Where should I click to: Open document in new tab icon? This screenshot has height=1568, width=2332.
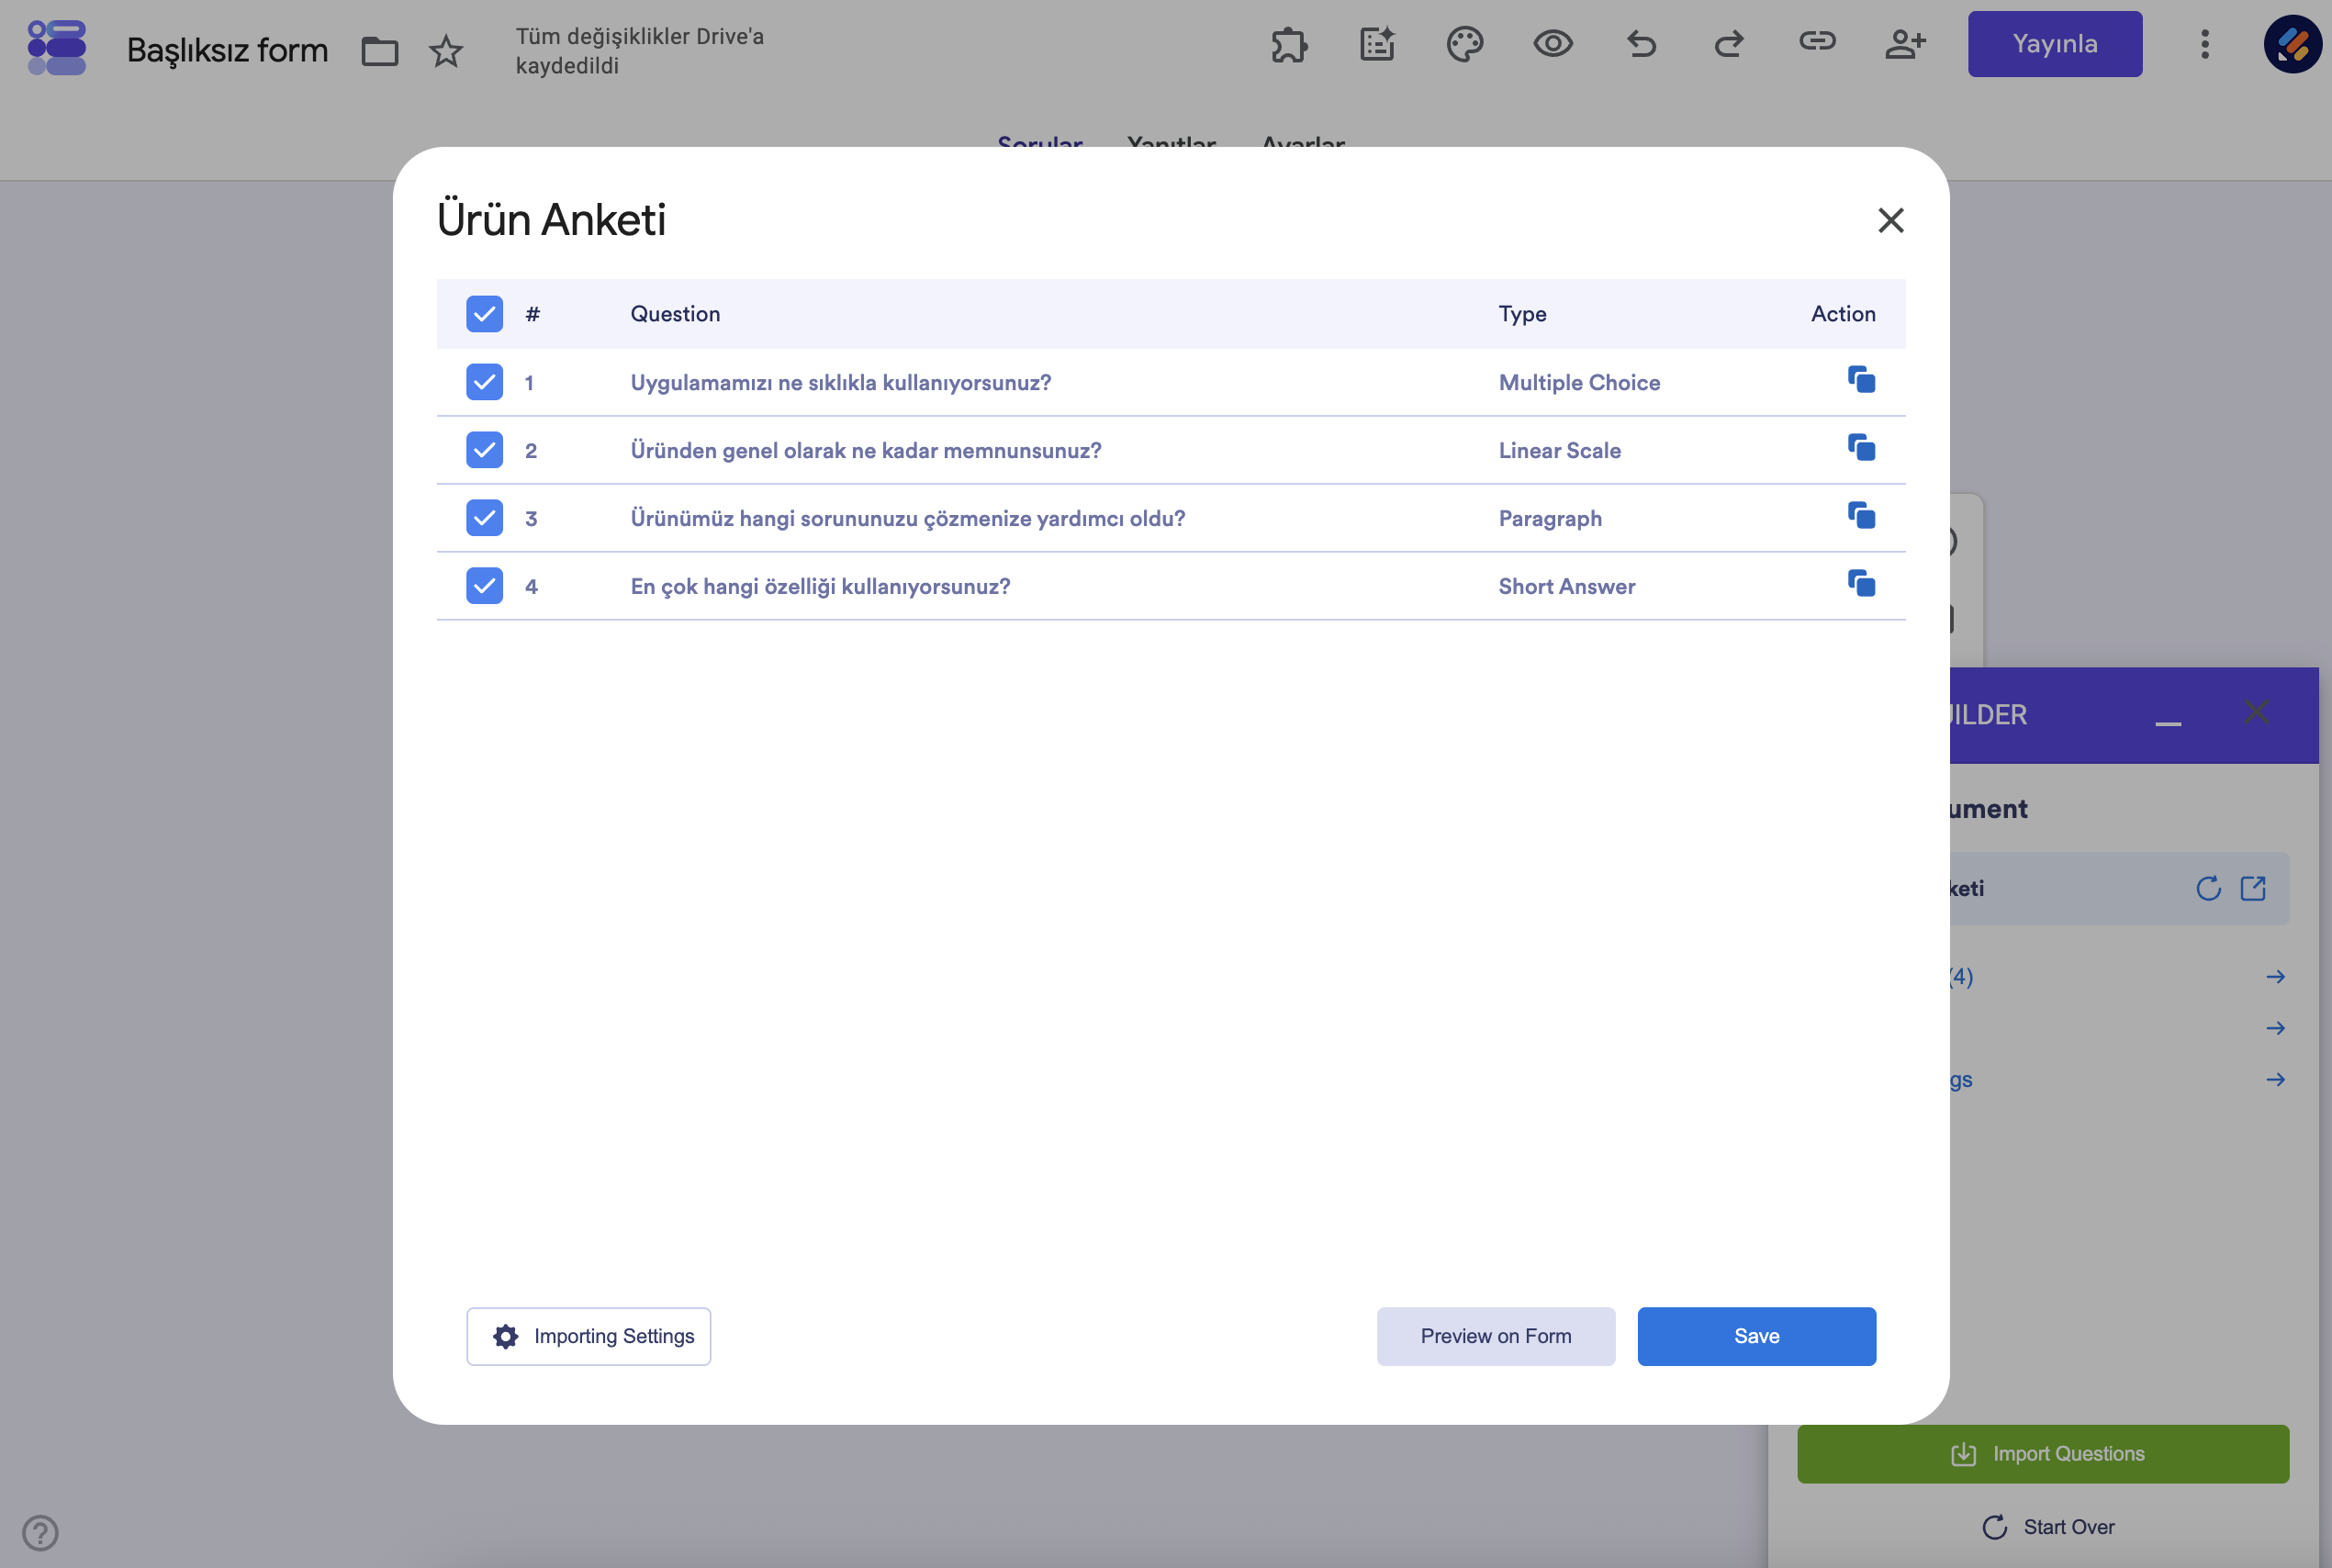(2253, 888)
